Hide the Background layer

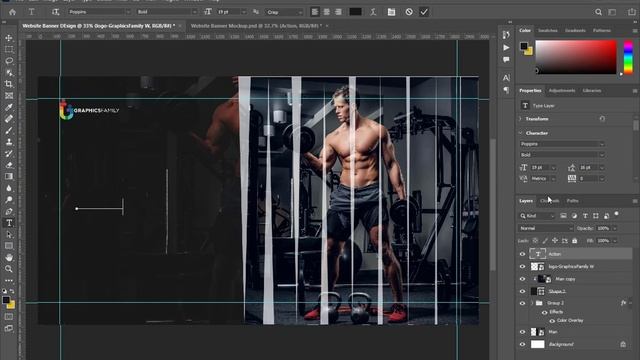tap(522, 344)
